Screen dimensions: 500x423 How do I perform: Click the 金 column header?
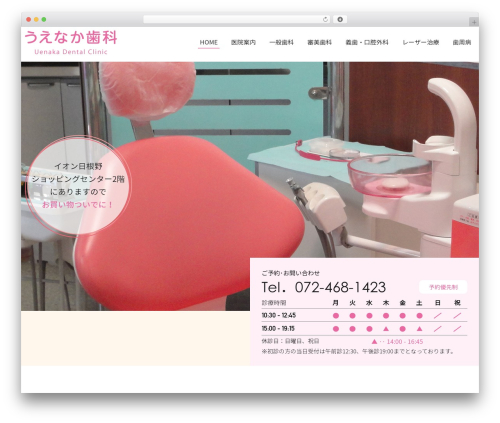tap(403, 303)
